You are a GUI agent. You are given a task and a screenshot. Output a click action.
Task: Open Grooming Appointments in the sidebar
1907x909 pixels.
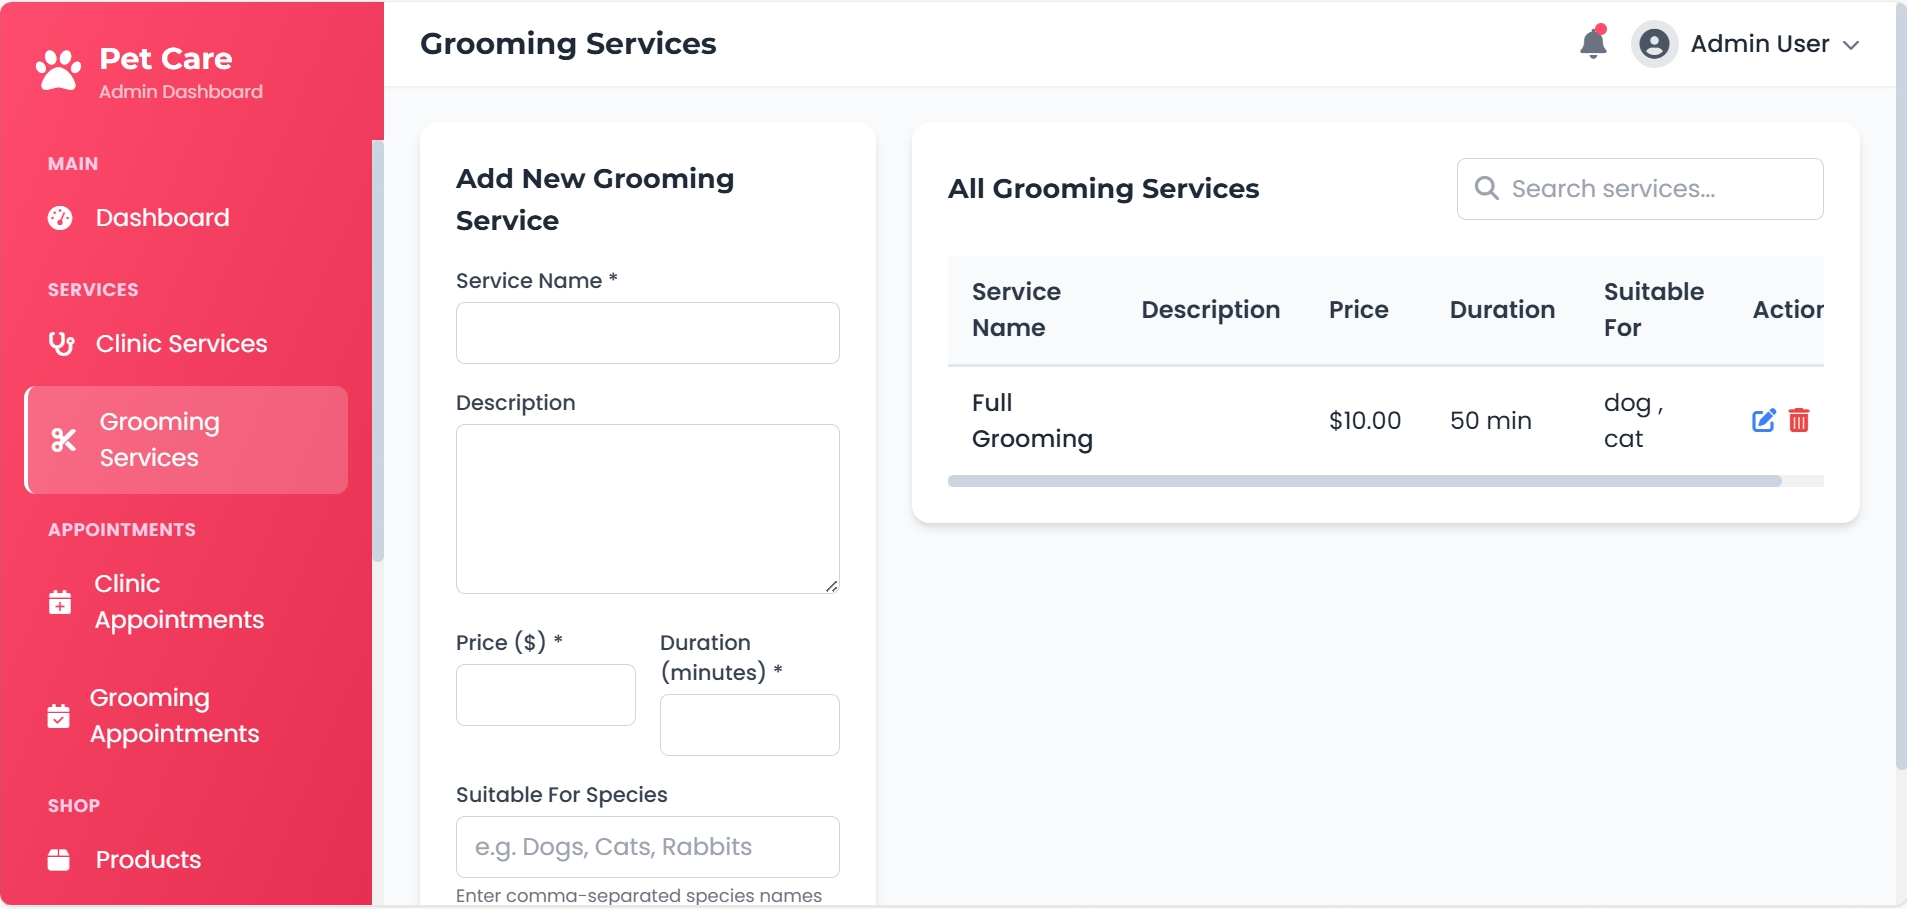click(174, 716)
